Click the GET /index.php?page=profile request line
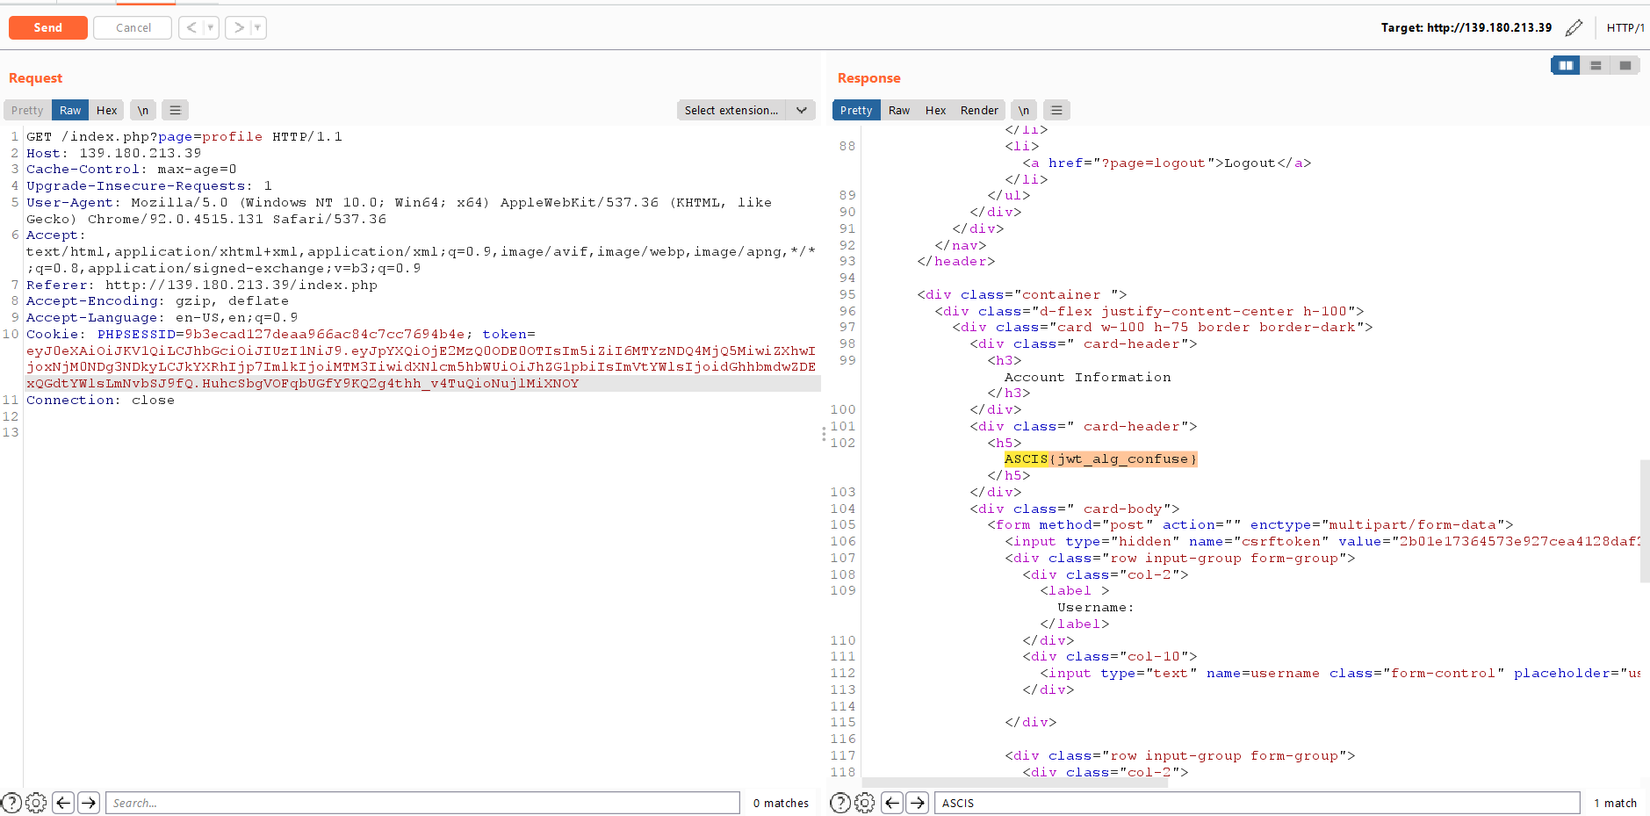1650x816 pixels. 184,137
